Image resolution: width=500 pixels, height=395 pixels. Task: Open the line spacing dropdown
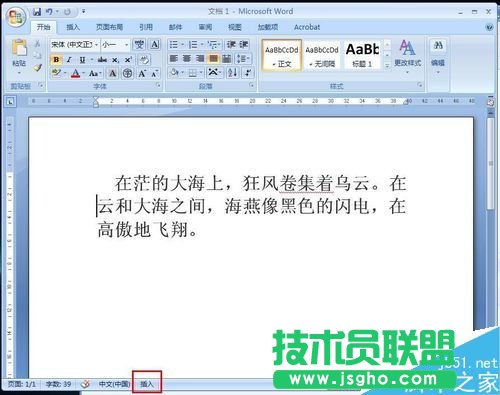pyautogui.click(x=243, y=59)
